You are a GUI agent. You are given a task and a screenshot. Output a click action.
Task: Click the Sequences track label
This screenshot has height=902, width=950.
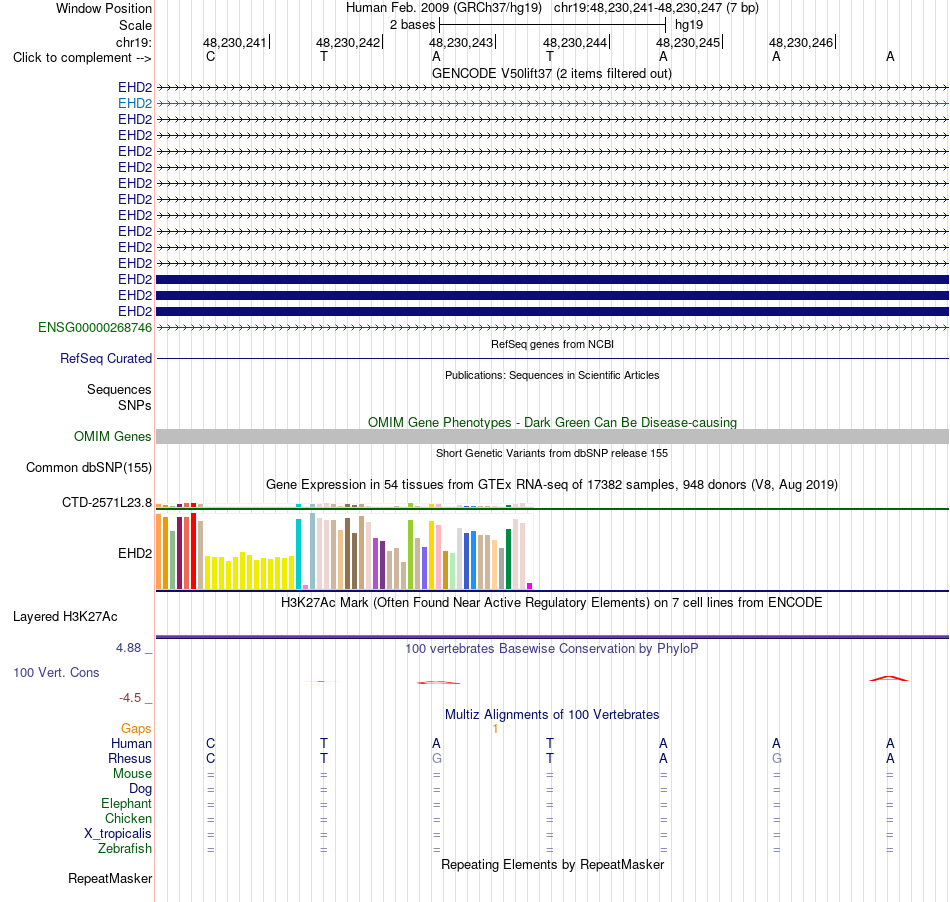tap(119, 390)
